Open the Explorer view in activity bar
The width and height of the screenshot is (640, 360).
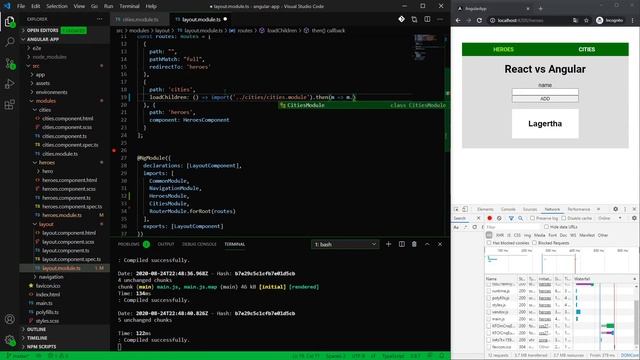9,21
